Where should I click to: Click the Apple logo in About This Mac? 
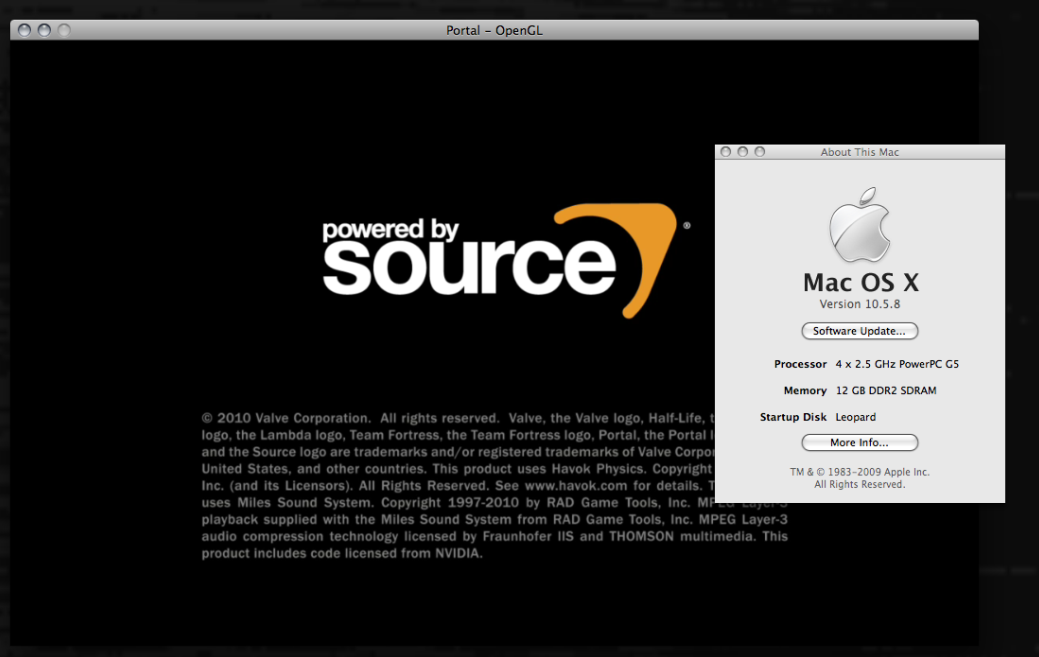pos(859,225)
